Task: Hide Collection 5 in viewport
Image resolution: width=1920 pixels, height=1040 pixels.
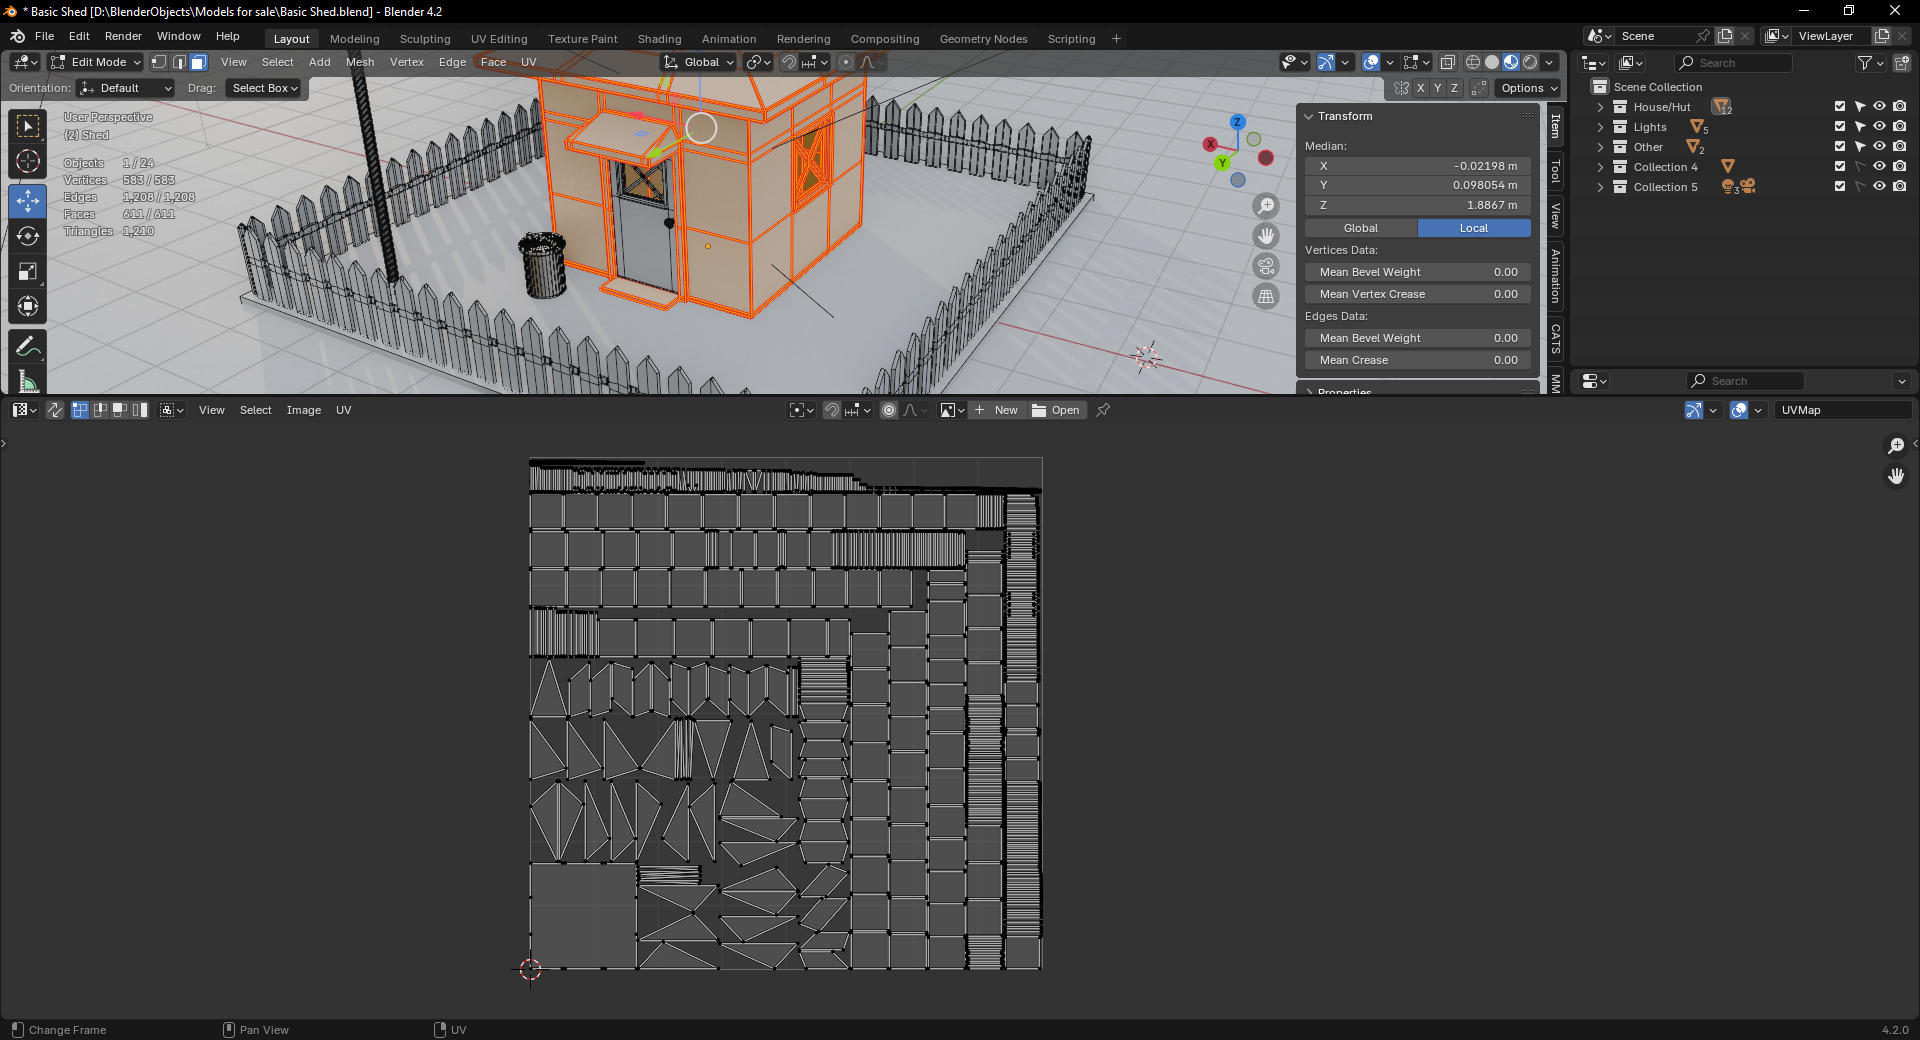Action: pyautogui.click(x=1880, y=187)
